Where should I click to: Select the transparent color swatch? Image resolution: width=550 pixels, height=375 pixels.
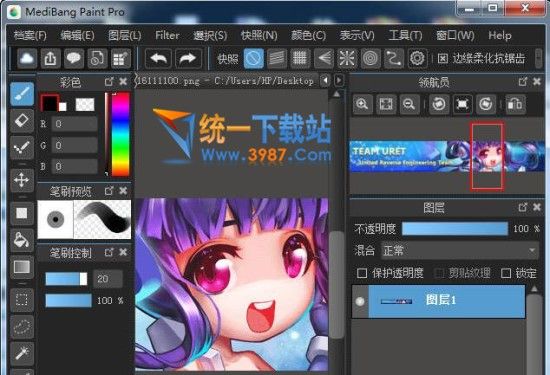(85, 105)
